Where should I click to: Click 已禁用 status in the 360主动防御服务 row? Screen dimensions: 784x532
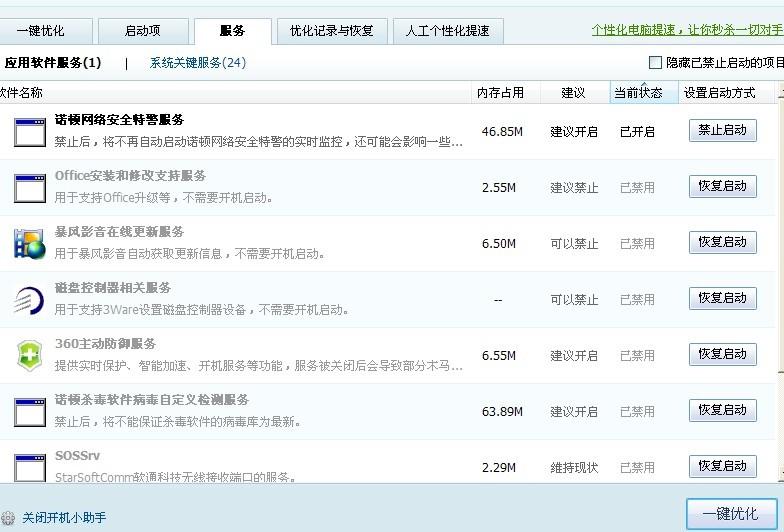click(x=638, y=356)
